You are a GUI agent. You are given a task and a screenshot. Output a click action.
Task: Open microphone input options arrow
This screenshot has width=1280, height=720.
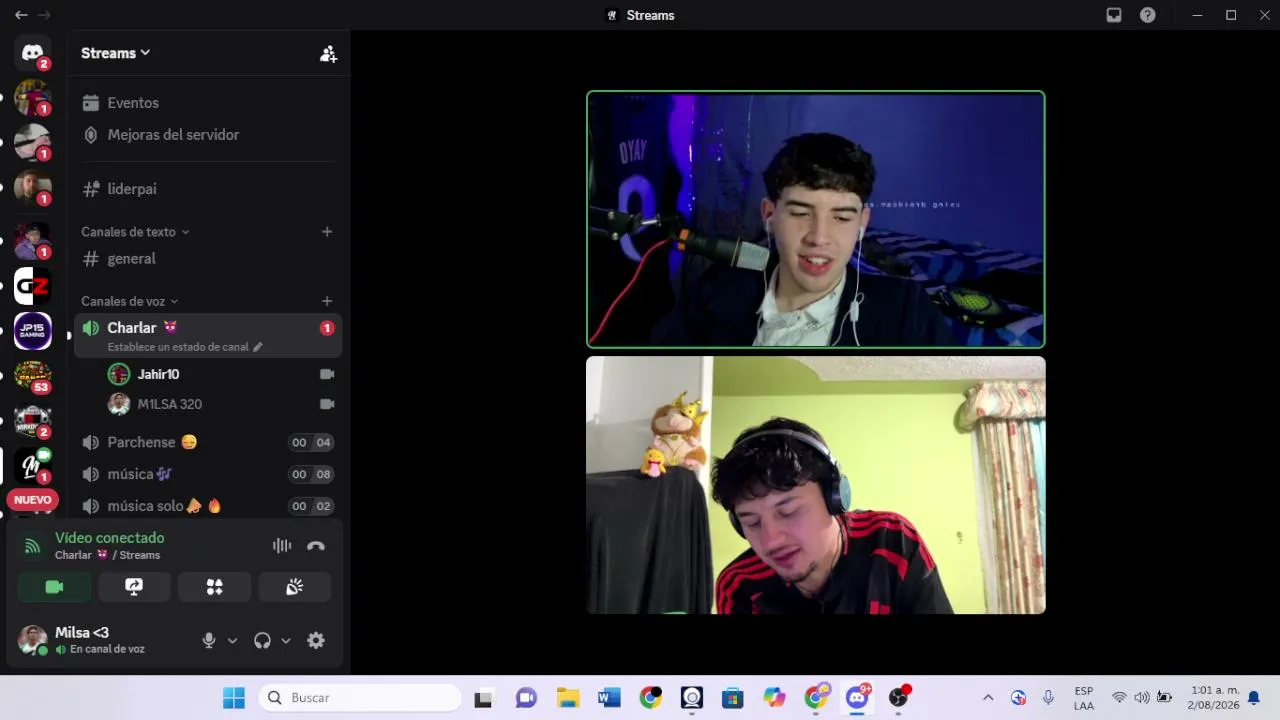pos(232,641)
